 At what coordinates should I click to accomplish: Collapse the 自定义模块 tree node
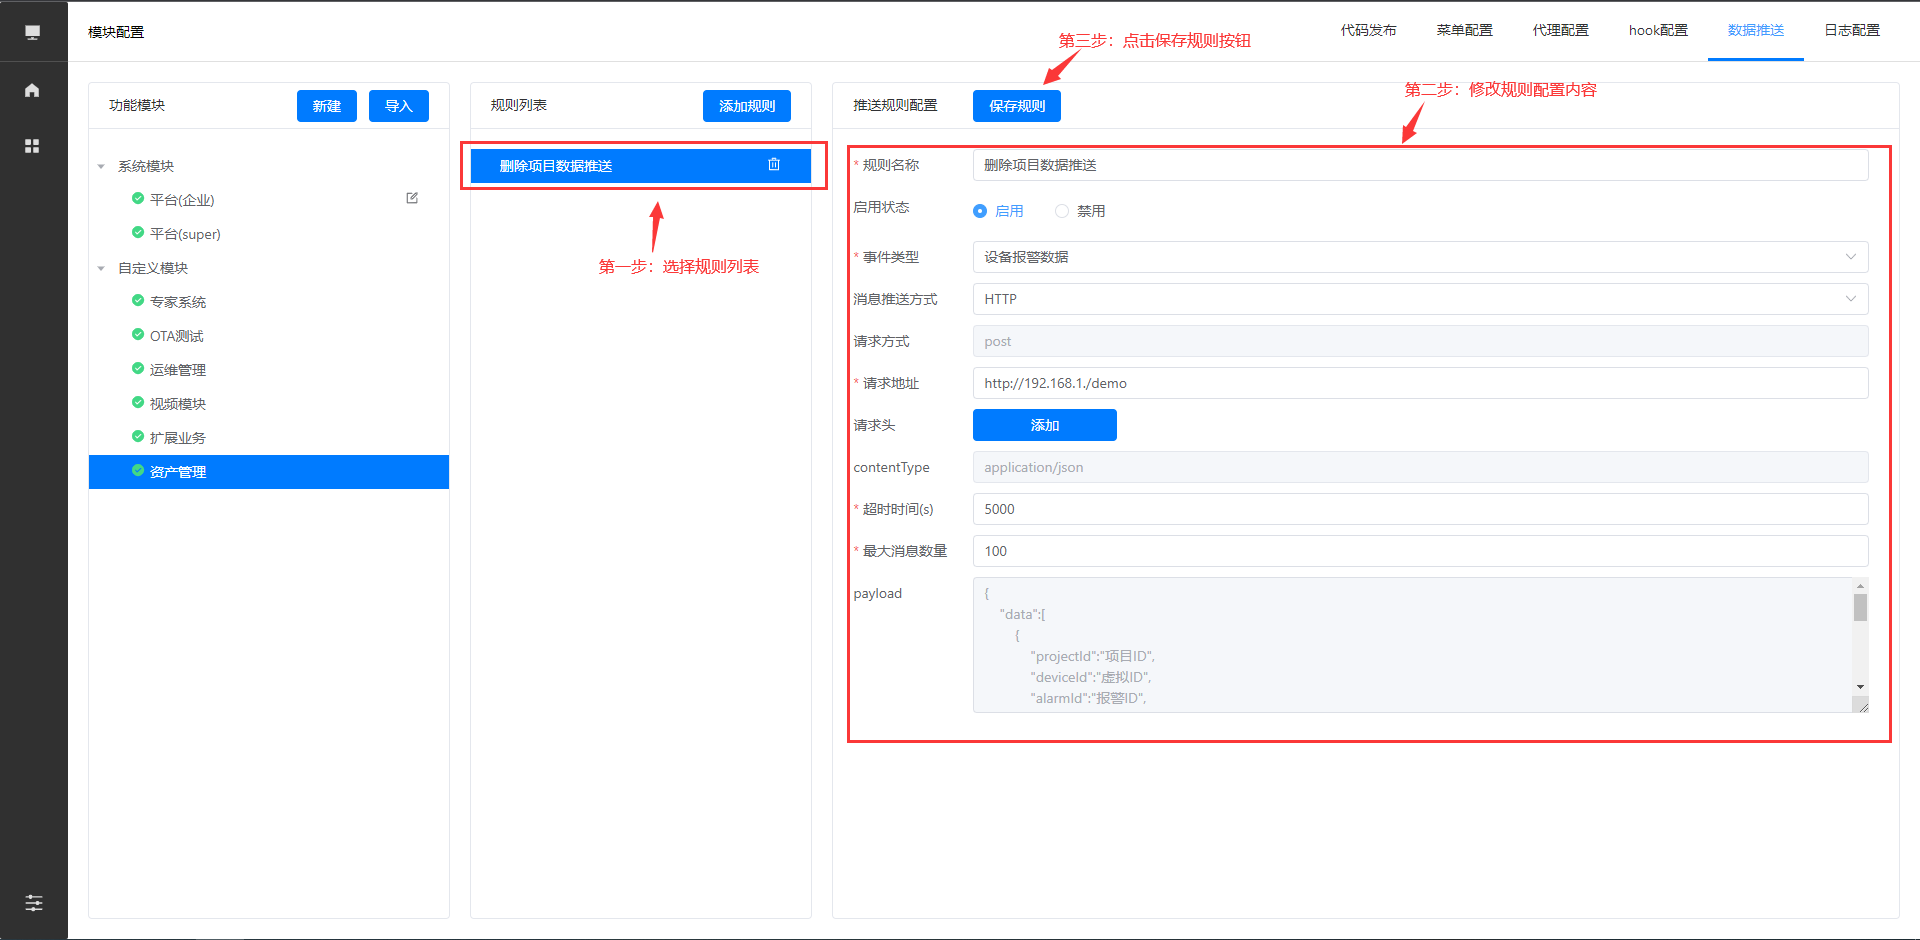coord(101,268)
